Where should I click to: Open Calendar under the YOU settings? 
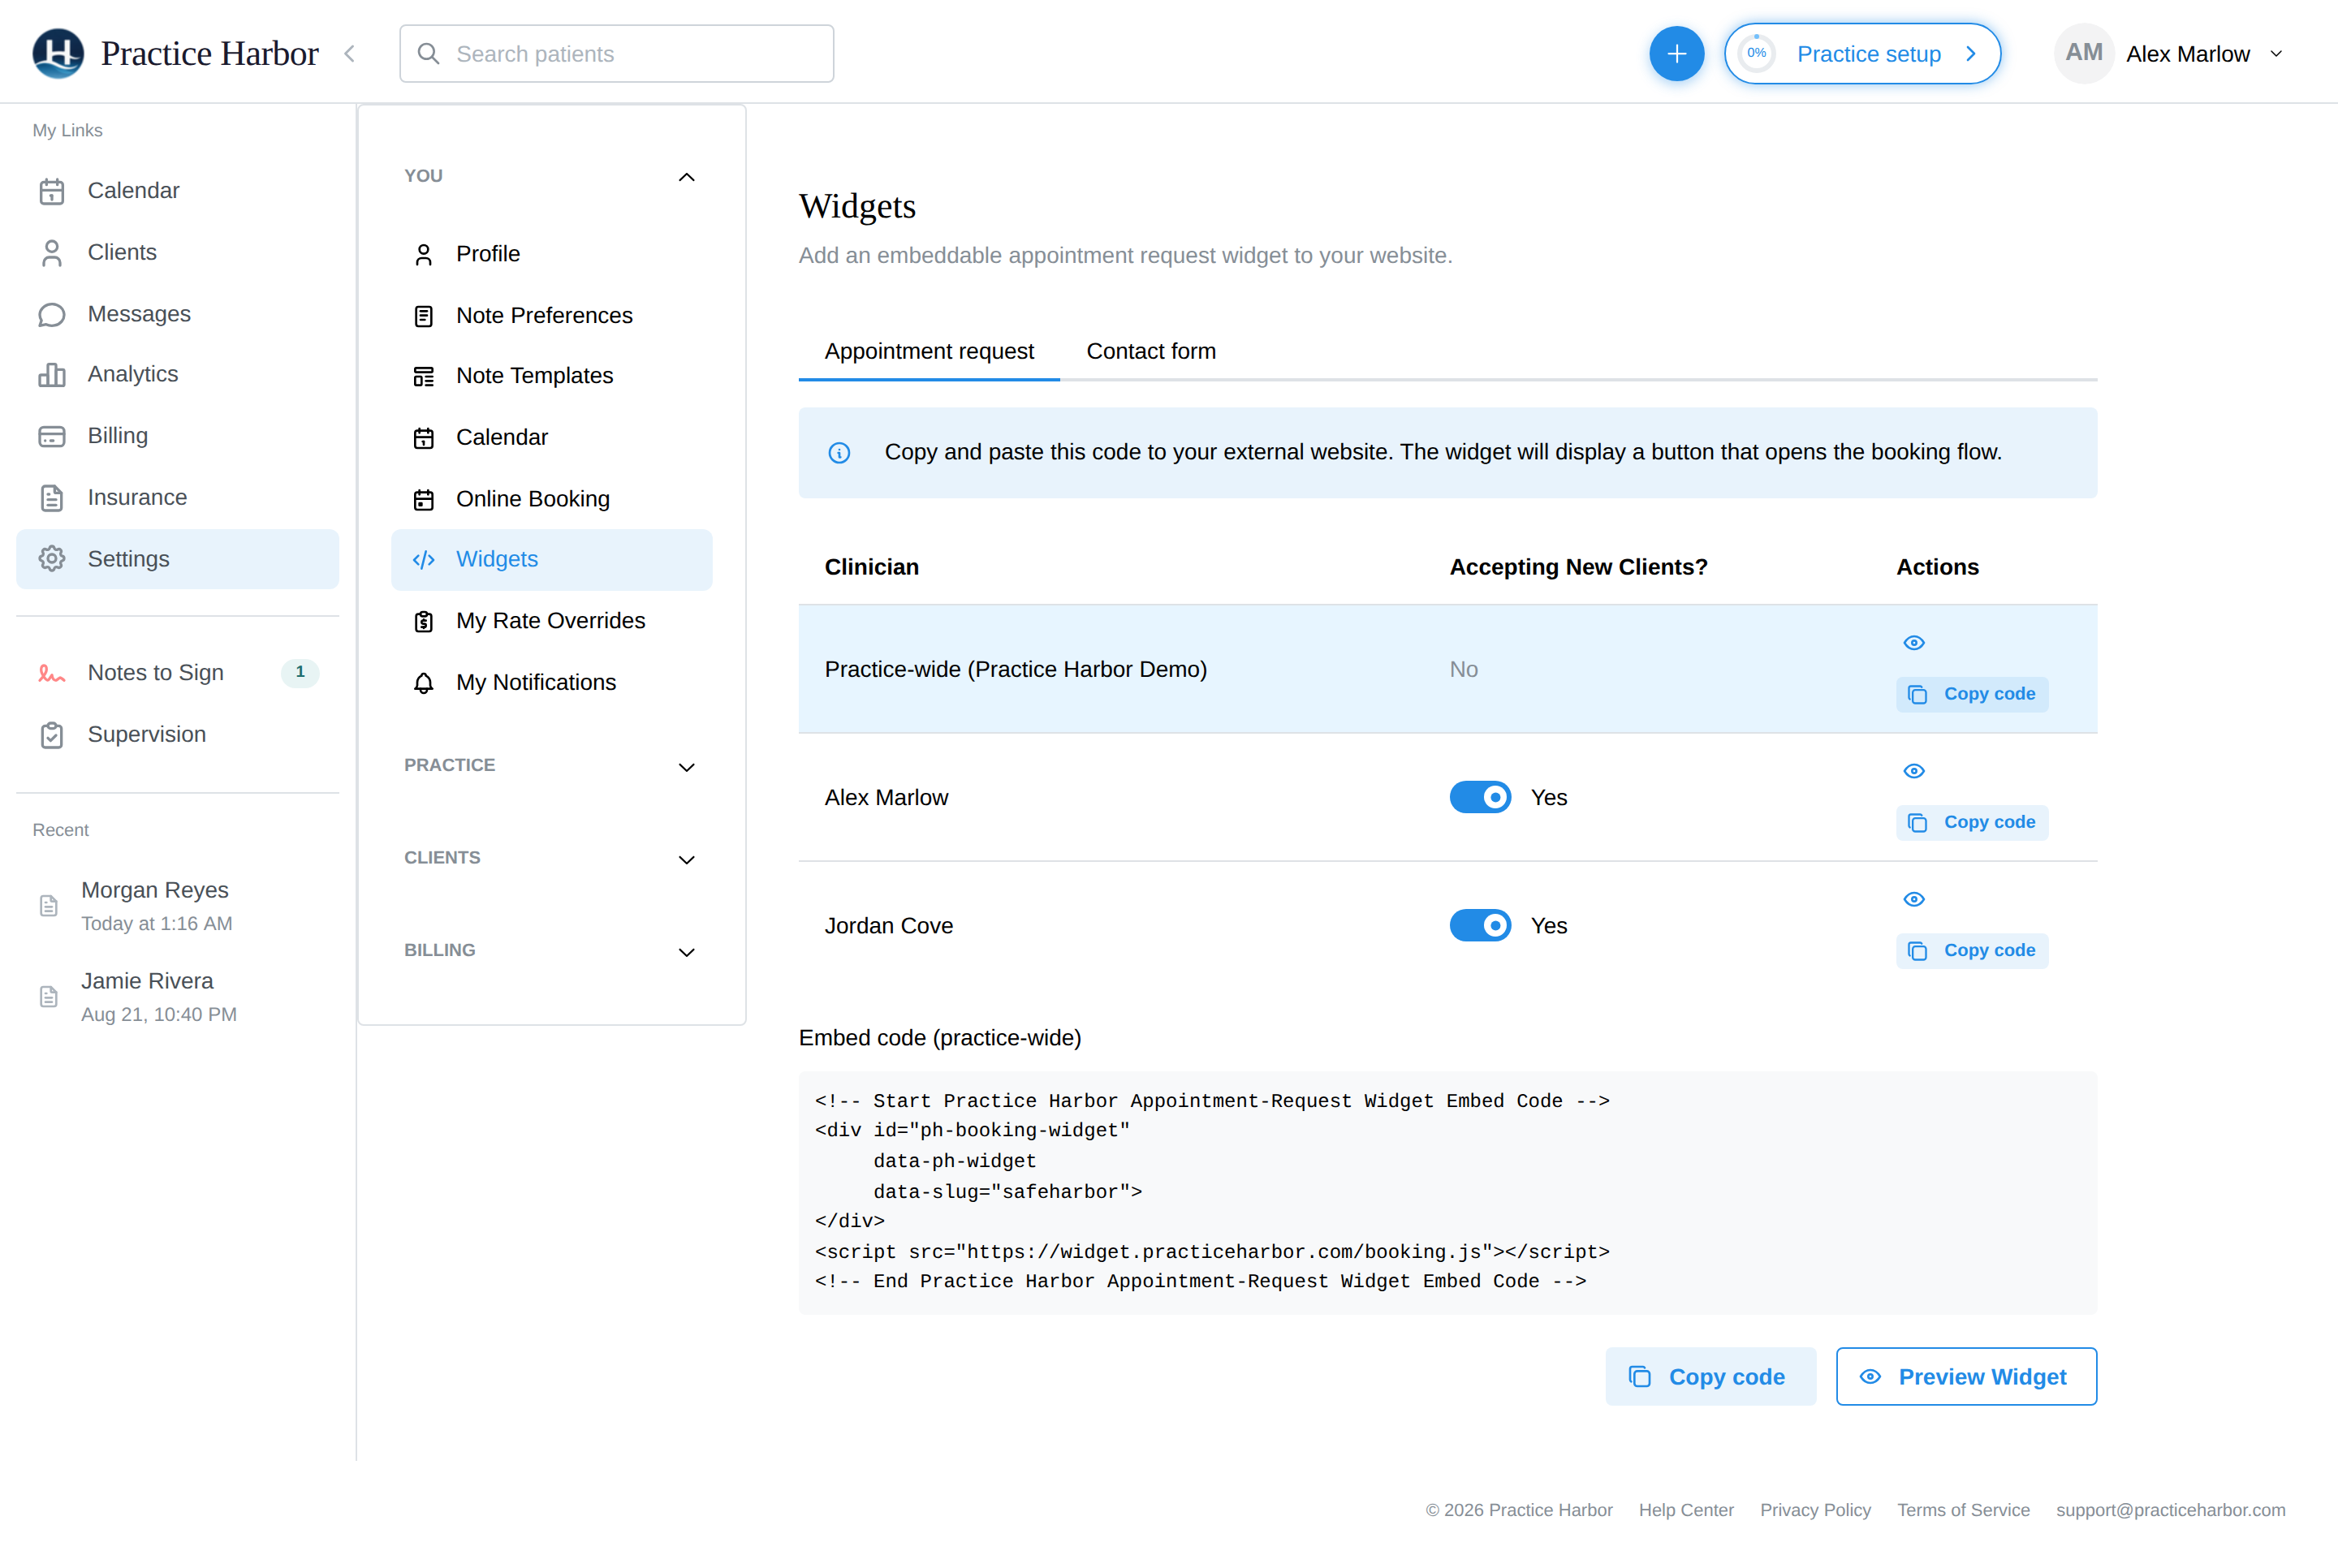pyautogui.click(x=551, y=438)
